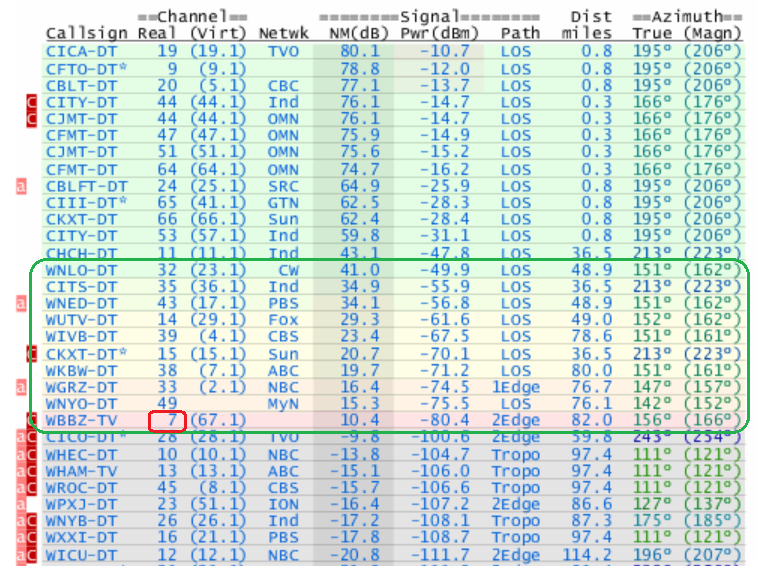
Task: Click the Netwk column header
Action: (x=284, y=33)
